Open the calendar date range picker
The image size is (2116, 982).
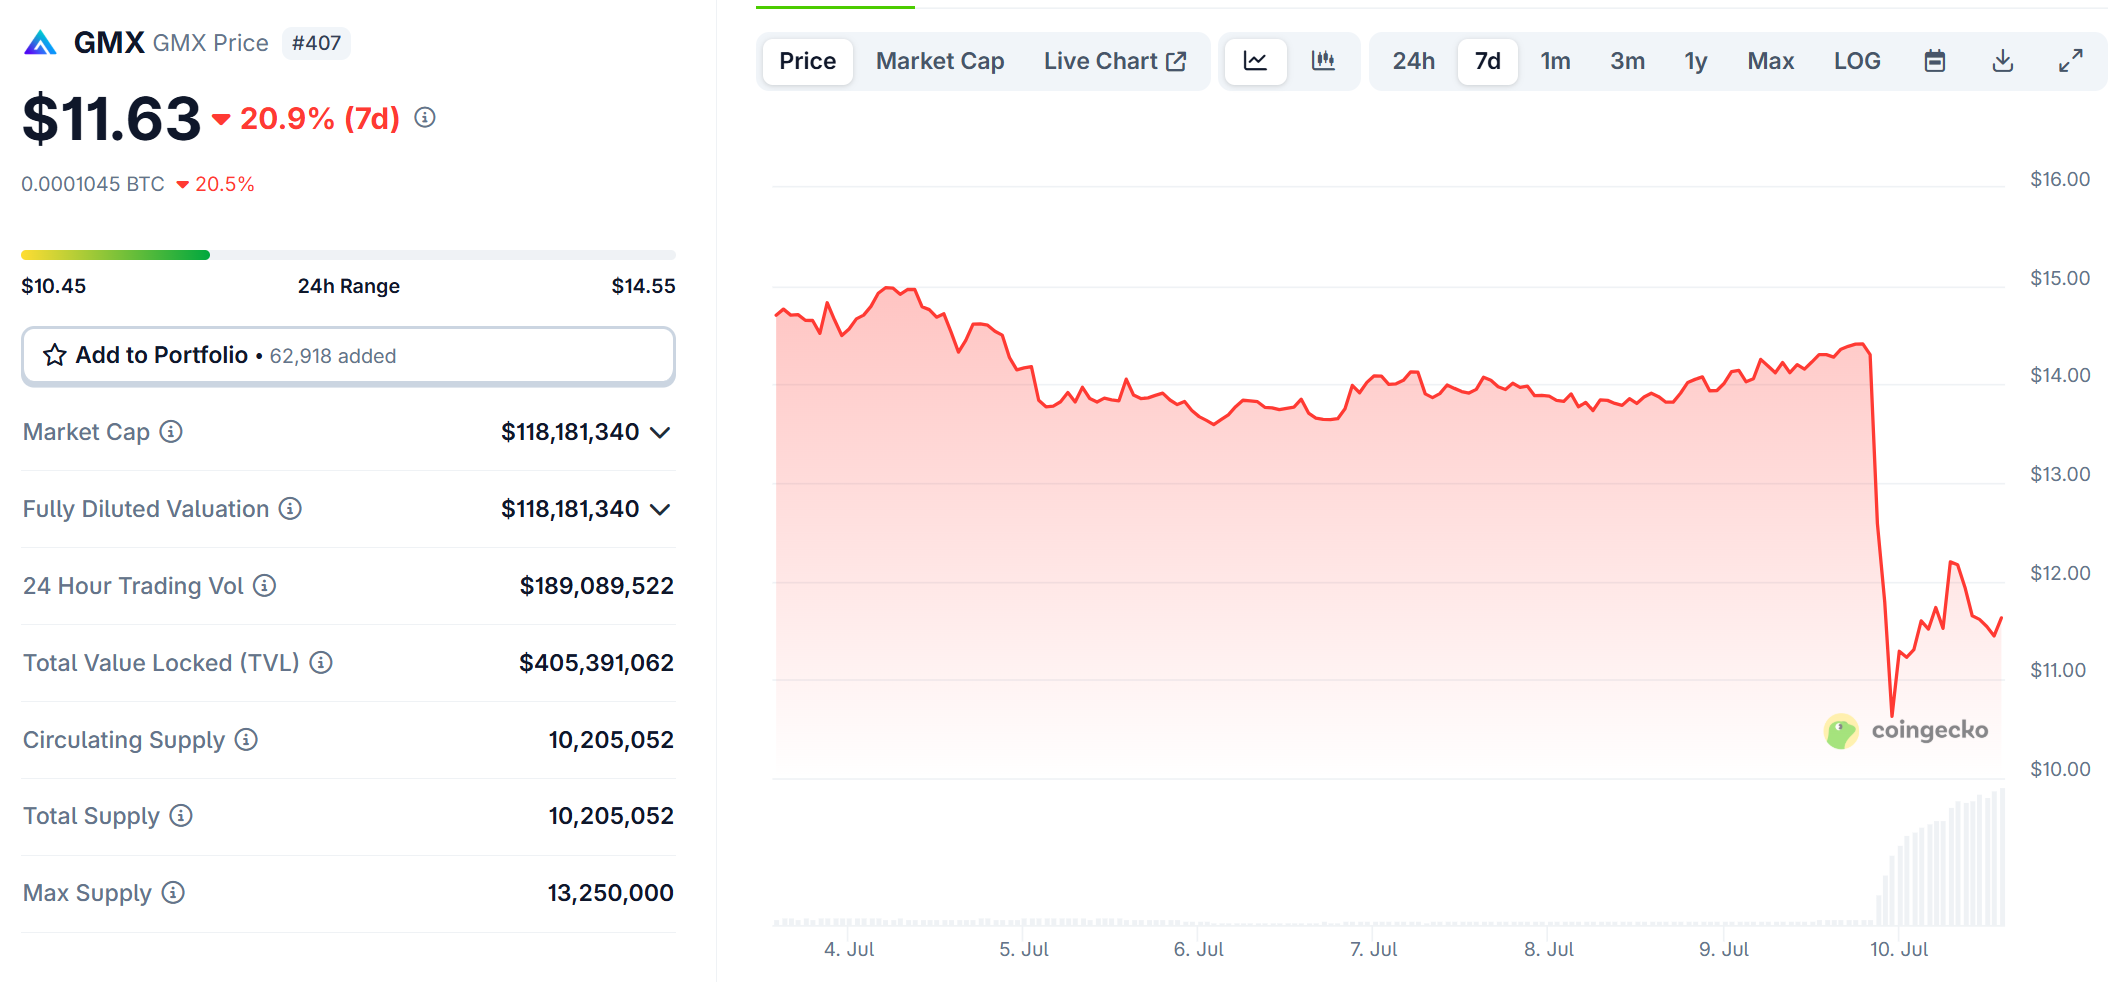tap(1935, 61)
